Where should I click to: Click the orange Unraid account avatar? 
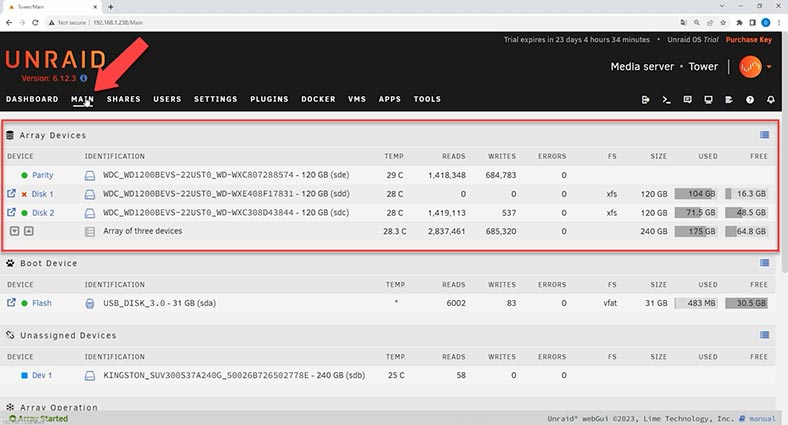click(x=750, y=66)
